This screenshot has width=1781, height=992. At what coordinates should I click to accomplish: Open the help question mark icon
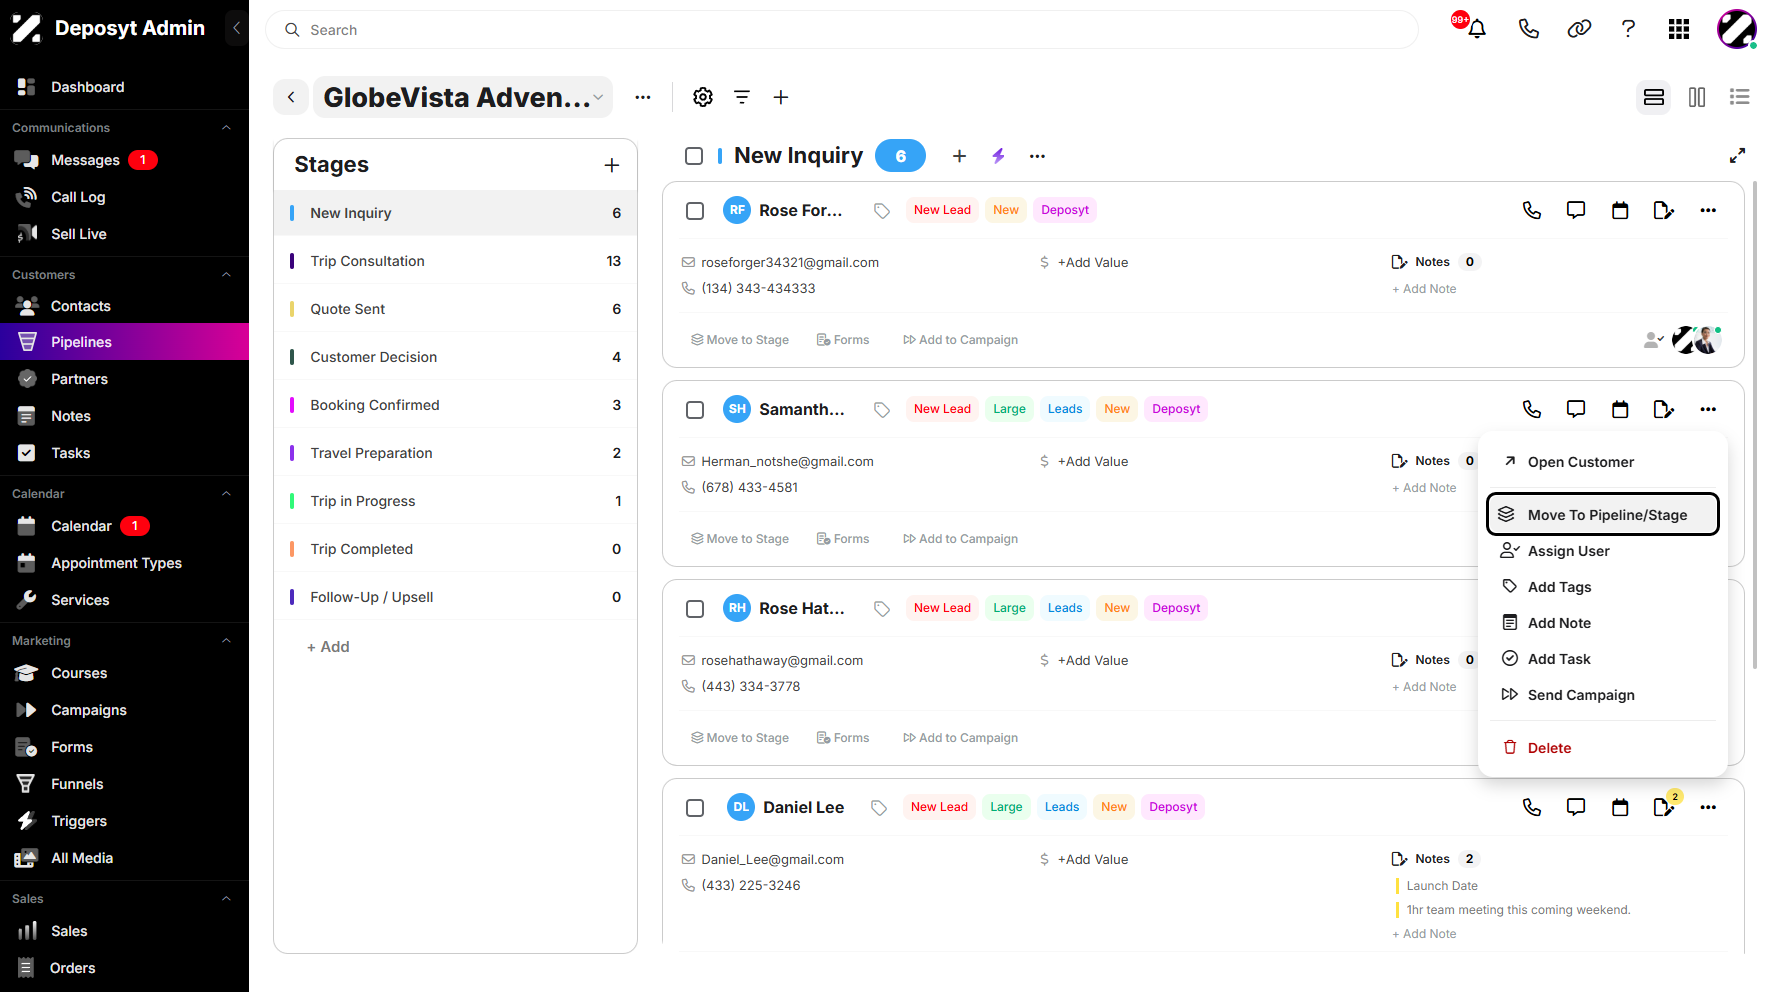tap(1628, 29)
